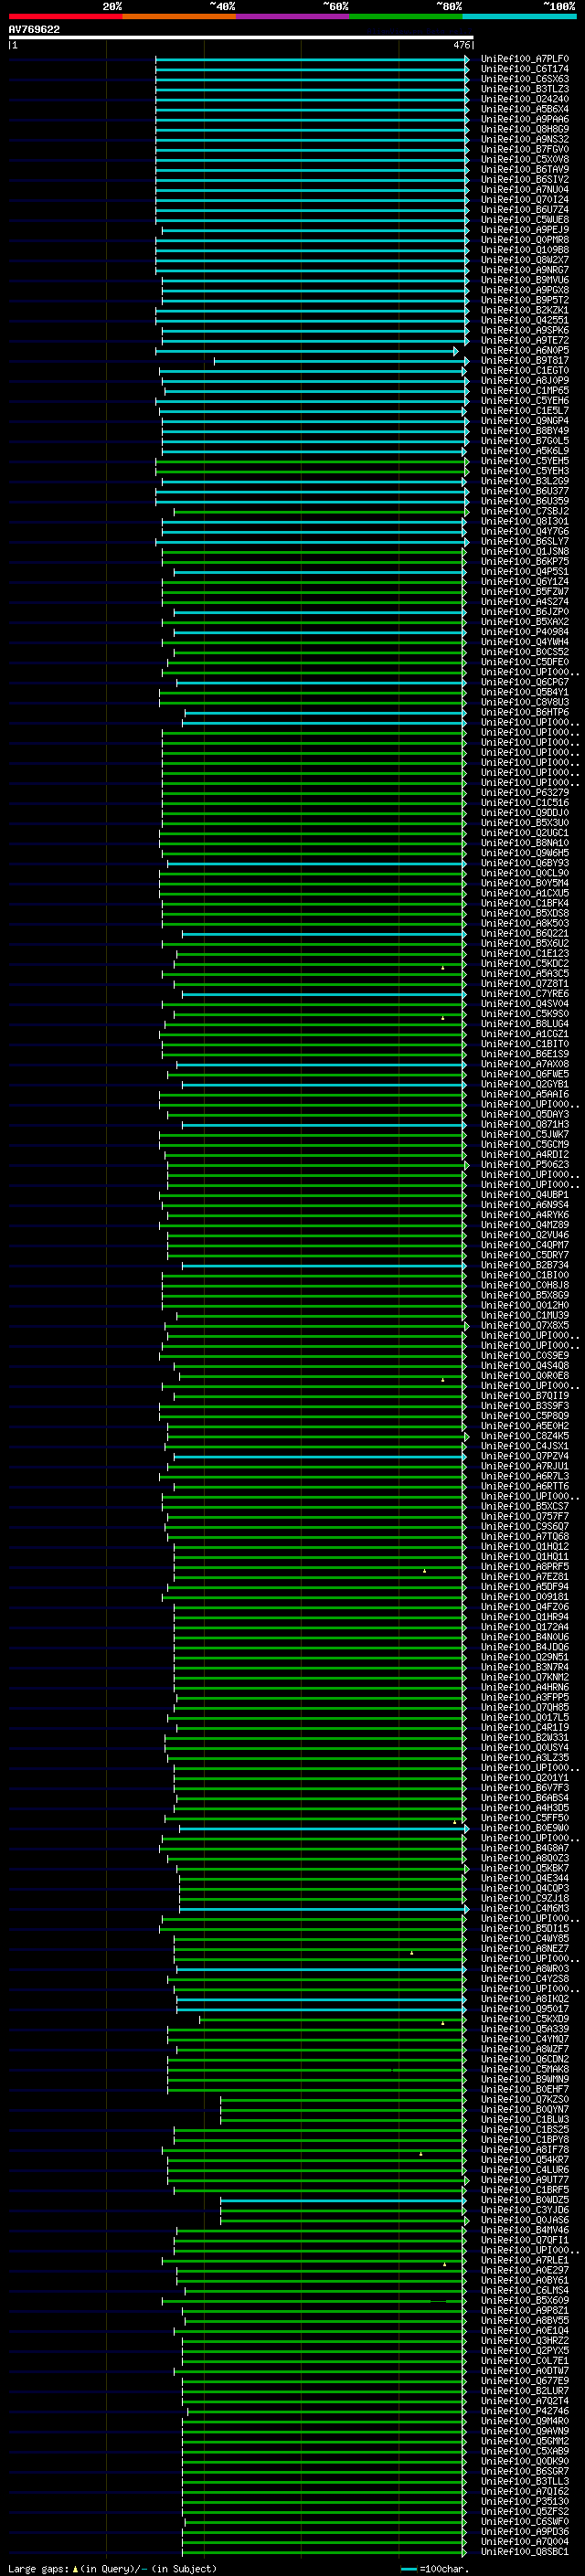Image resolution: width=585 pixels, height=2576 pixels.
Task: Select hit UniRef100_B9T817
Action: pyautogui.click(x=524, y=361)
